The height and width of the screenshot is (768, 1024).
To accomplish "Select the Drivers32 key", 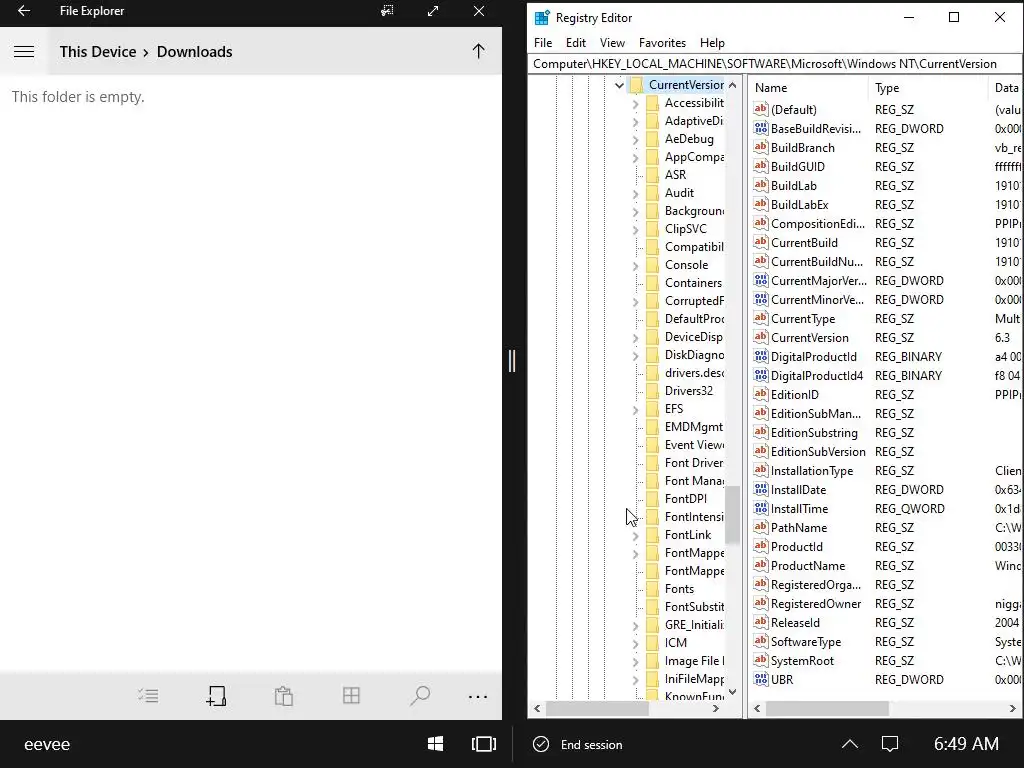I will point(688,391).
